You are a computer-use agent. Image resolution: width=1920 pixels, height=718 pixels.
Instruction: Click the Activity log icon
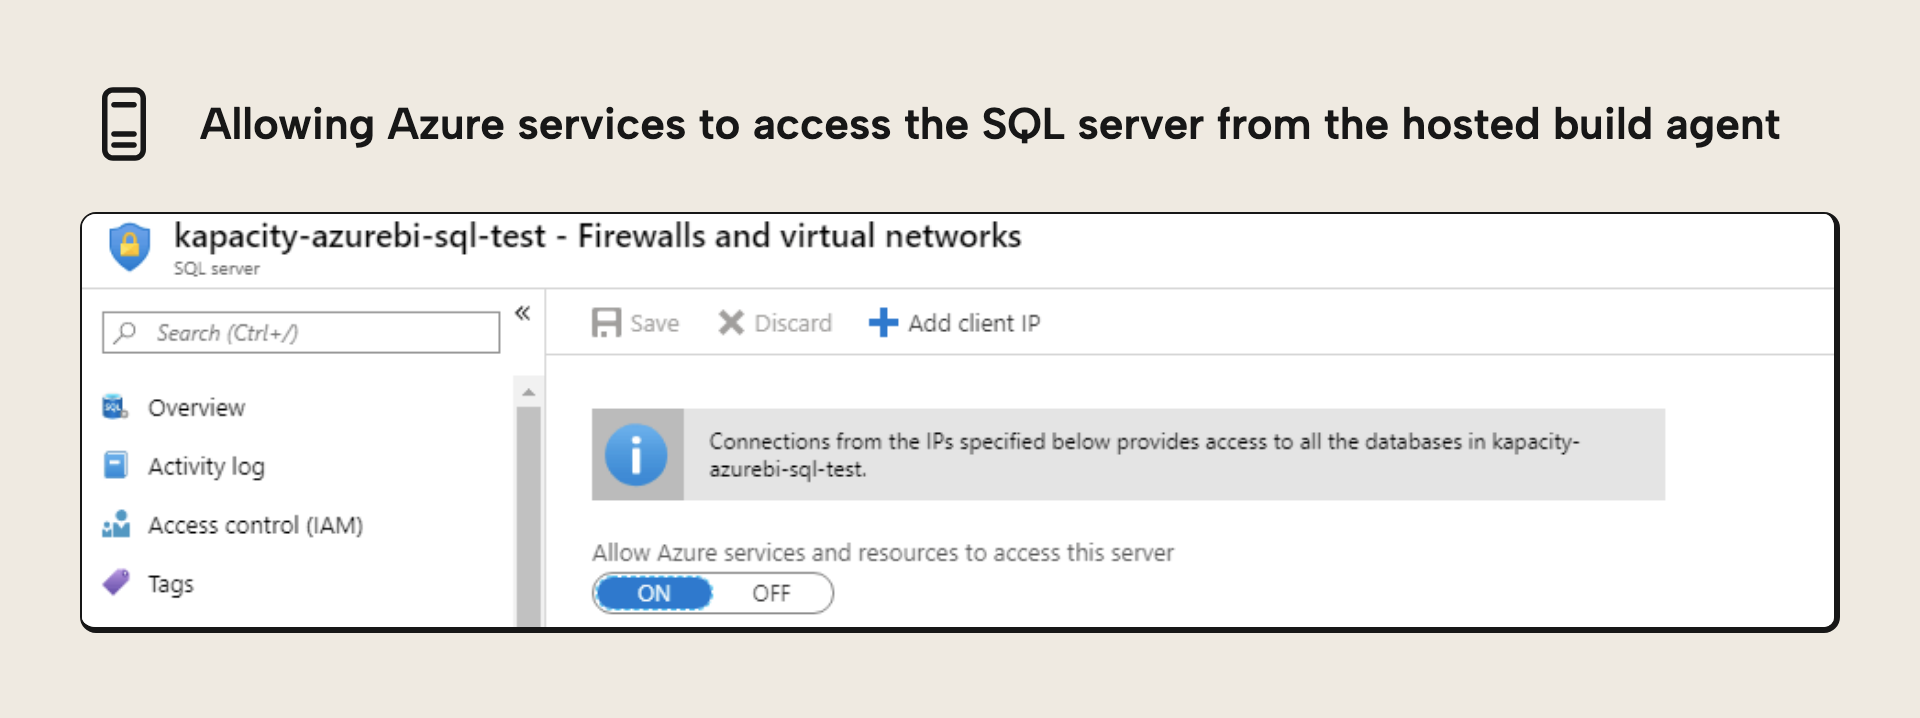tap(115, 465)
